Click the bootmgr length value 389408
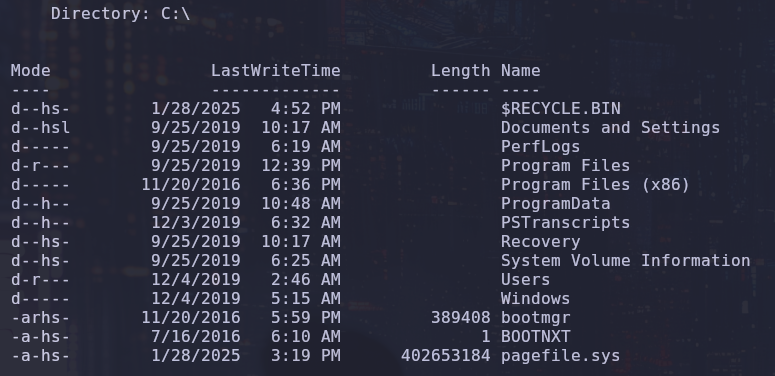Viewport: 775px width, 376px height. [461, 318]
